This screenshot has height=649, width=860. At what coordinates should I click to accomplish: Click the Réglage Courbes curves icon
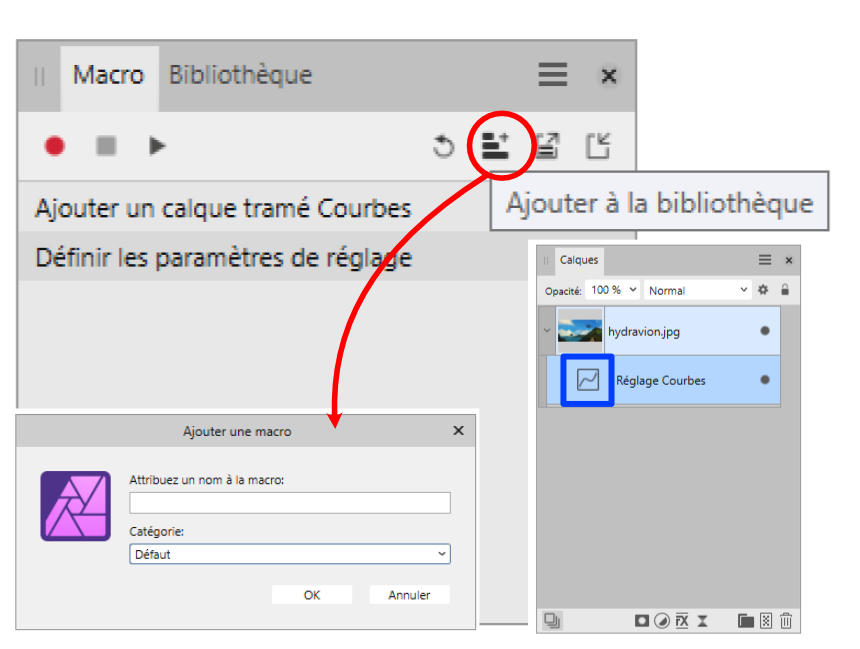pos(587,380)
